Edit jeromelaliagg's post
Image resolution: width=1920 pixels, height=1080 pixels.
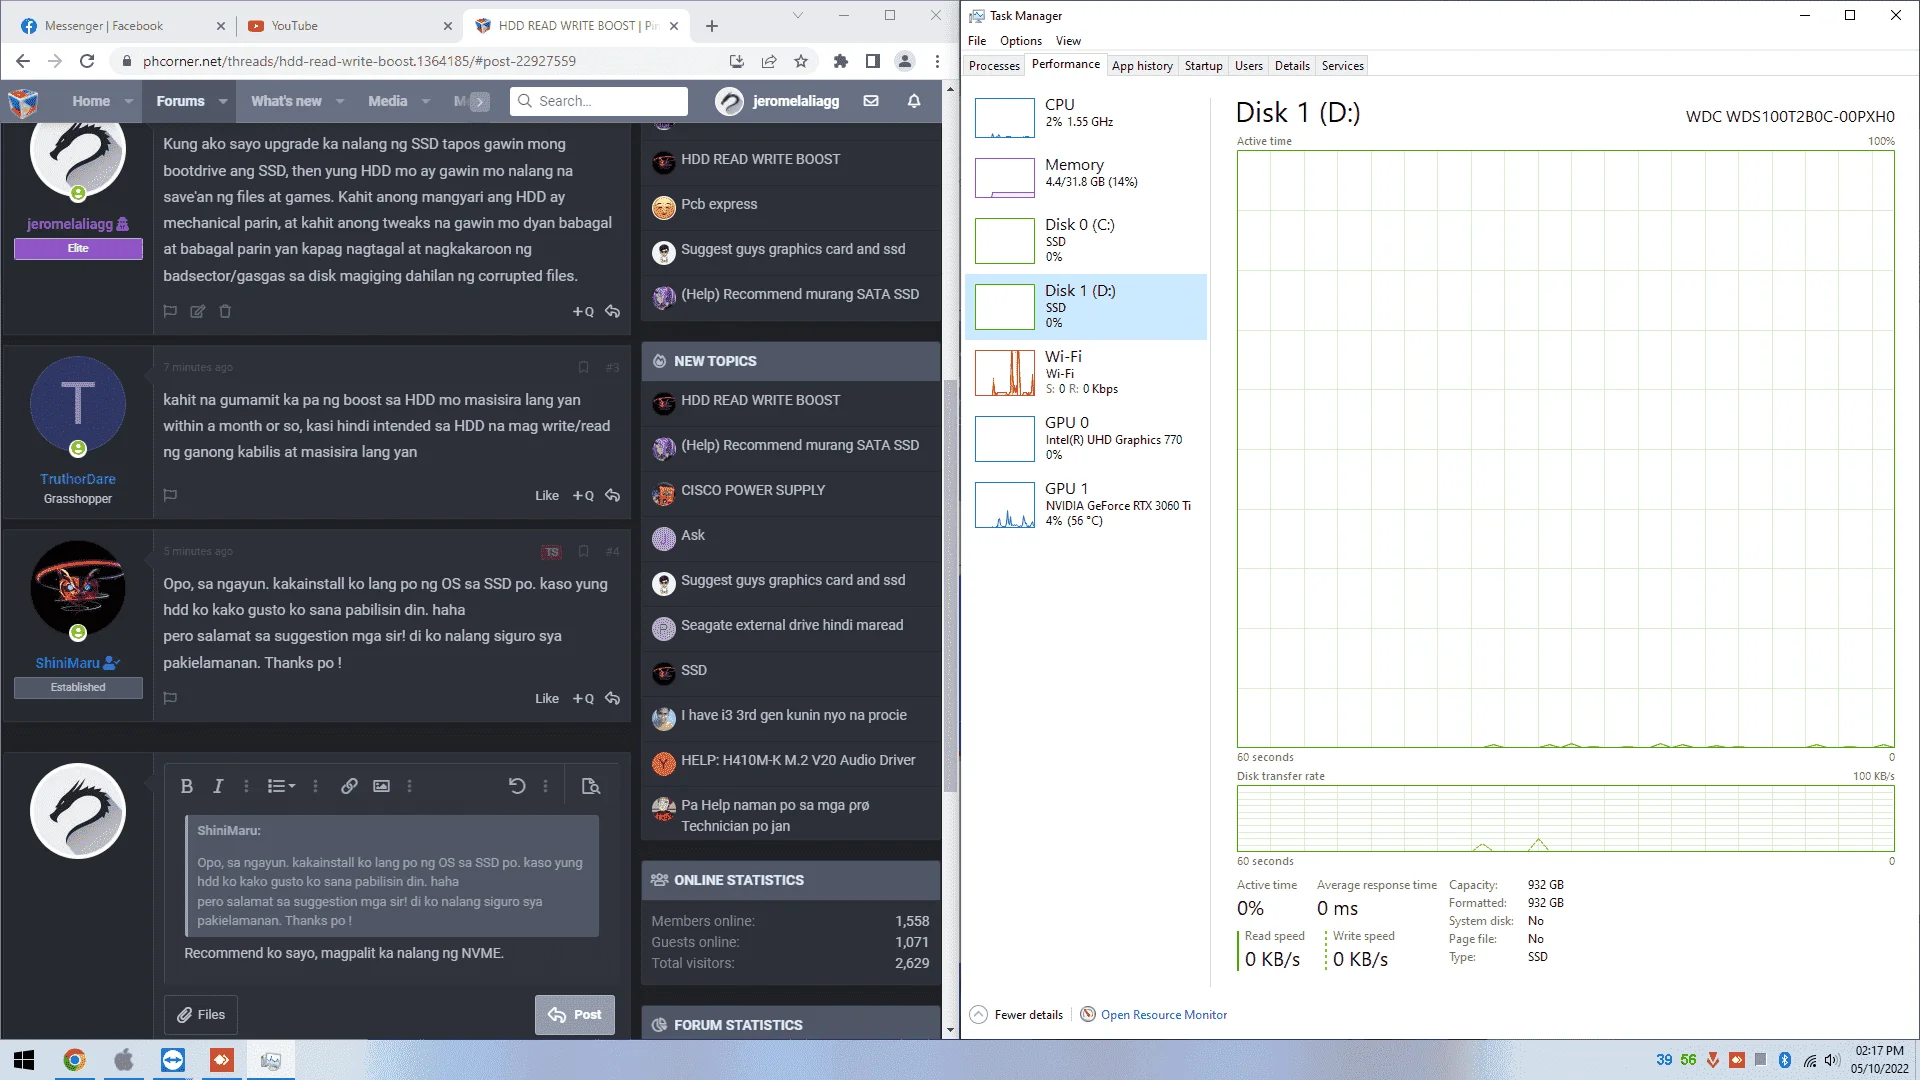[198, 311]
